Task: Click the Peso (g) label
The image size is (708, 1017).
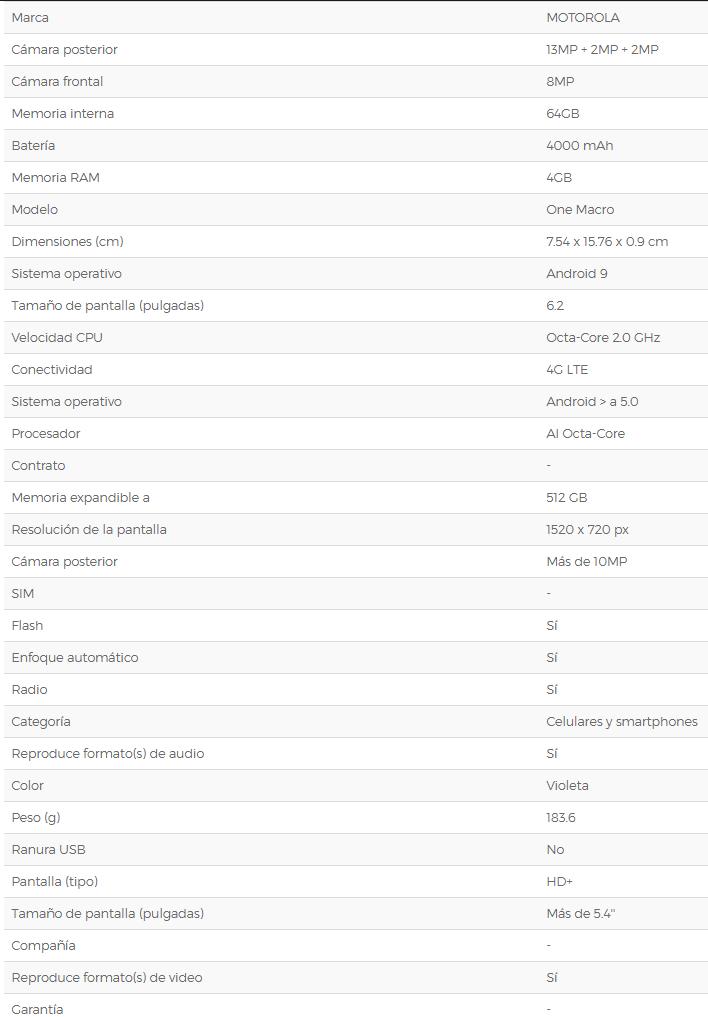Action: (36, 817)
